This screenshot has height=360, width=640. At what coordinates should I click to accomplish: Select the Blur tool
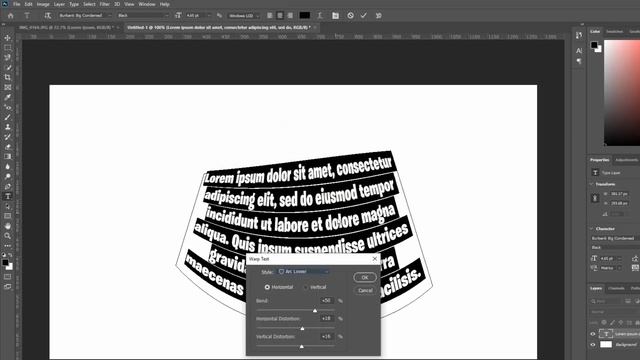click(x=8, y=167)
